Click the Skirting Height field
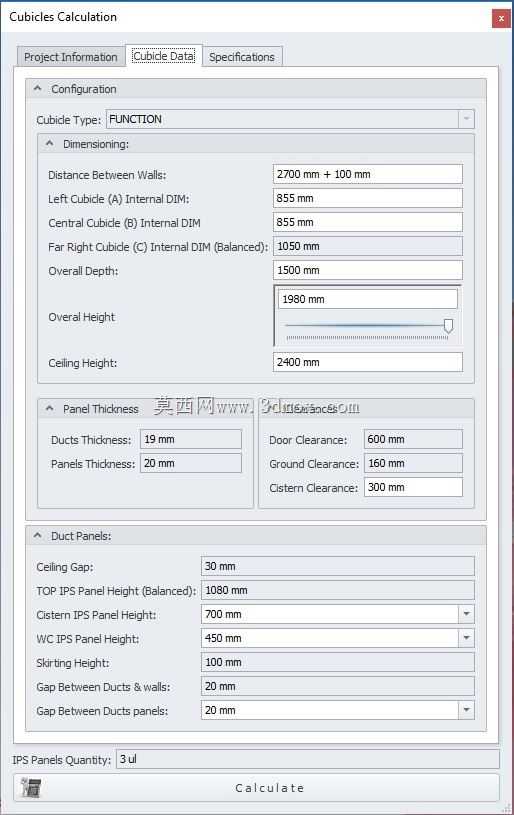Image resolution: width=514 pixels, height=815 pixels. 338,662
